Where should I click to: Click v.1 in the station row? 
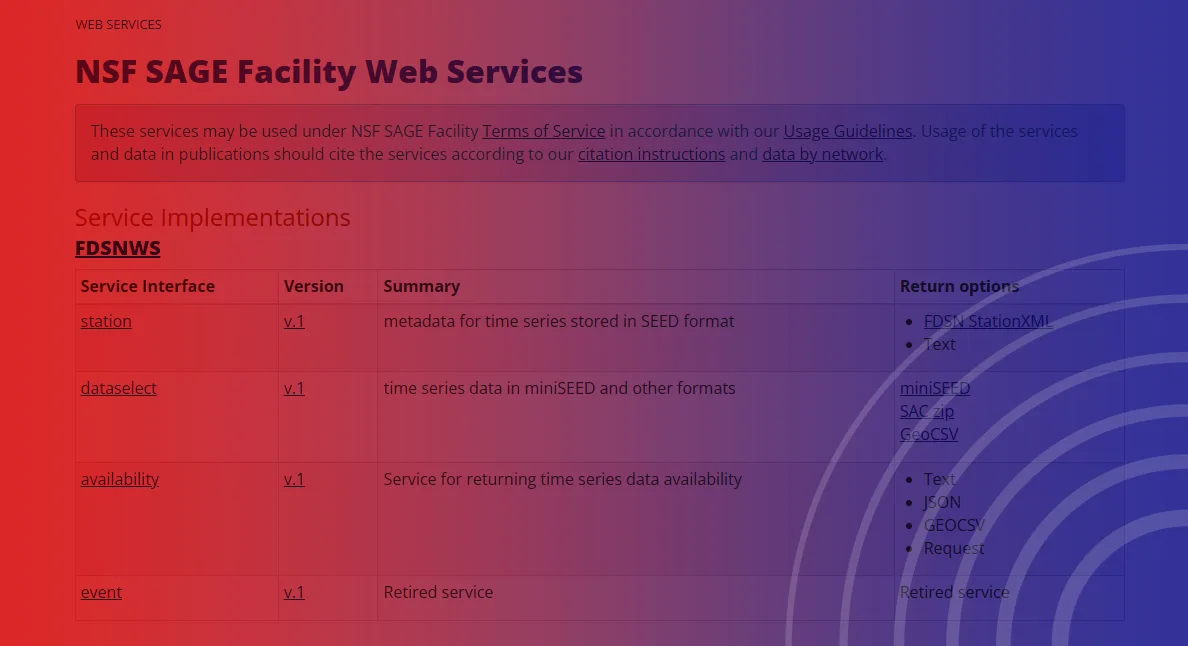point(294,321)
